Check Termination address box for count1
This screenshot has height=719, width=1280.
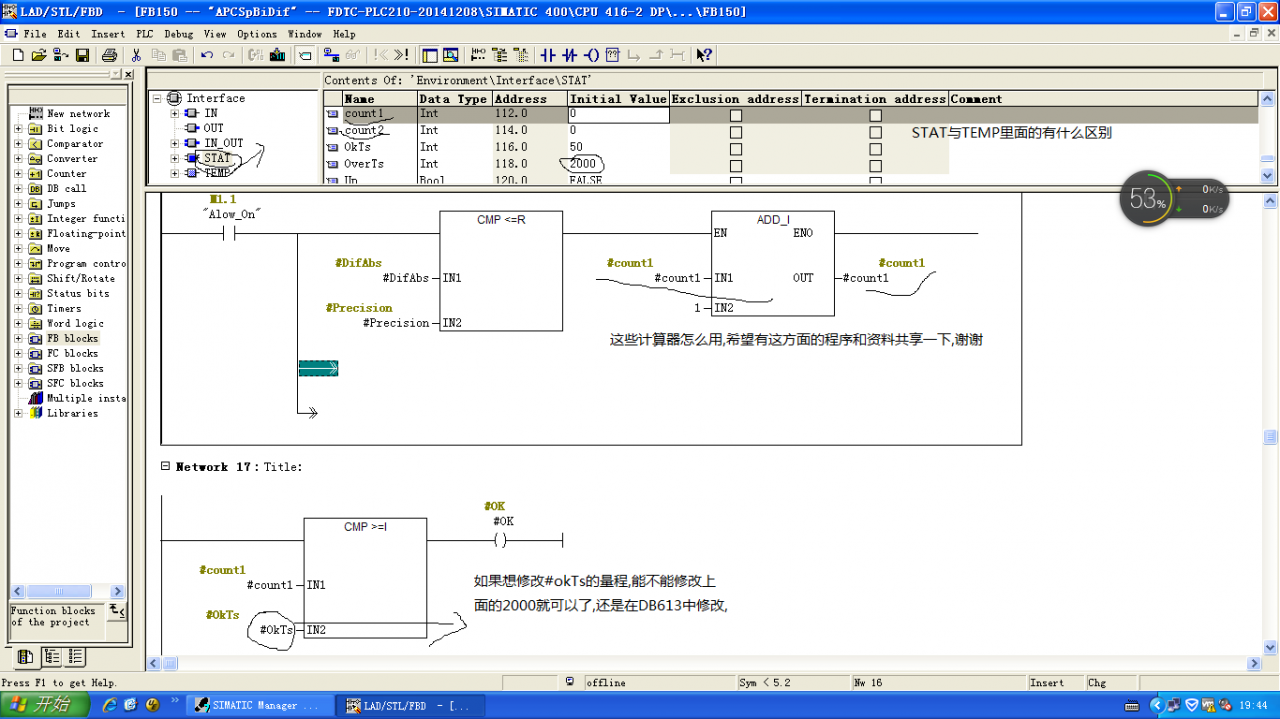pyautogui.click(x=876, y=115)
